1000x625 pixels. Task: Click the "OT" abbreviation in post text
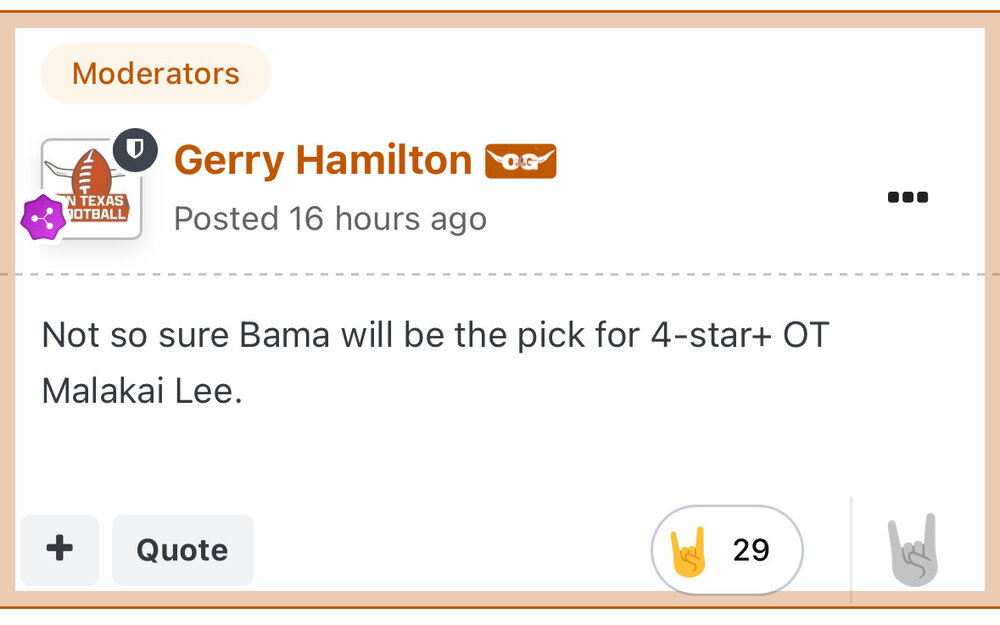click(806, 334)
